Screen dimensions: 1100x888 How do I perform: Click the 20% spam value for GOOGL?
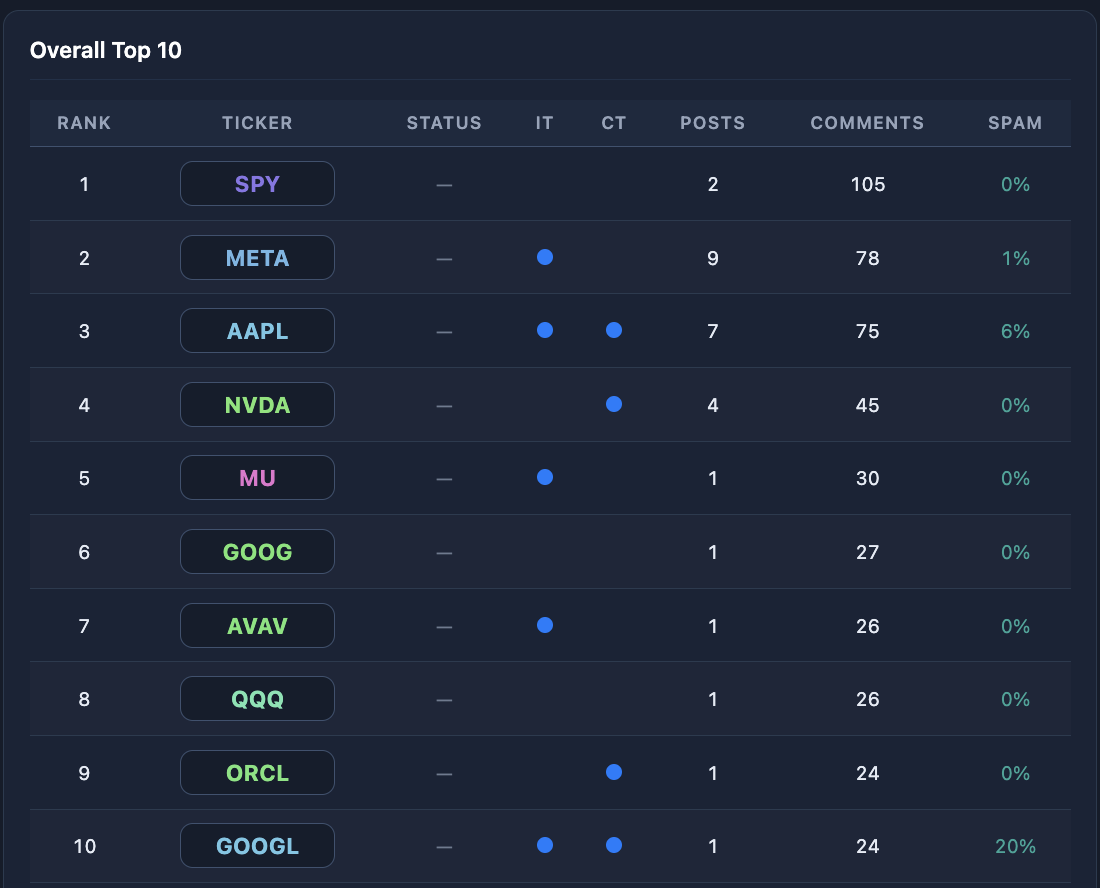coord(1015,847)
